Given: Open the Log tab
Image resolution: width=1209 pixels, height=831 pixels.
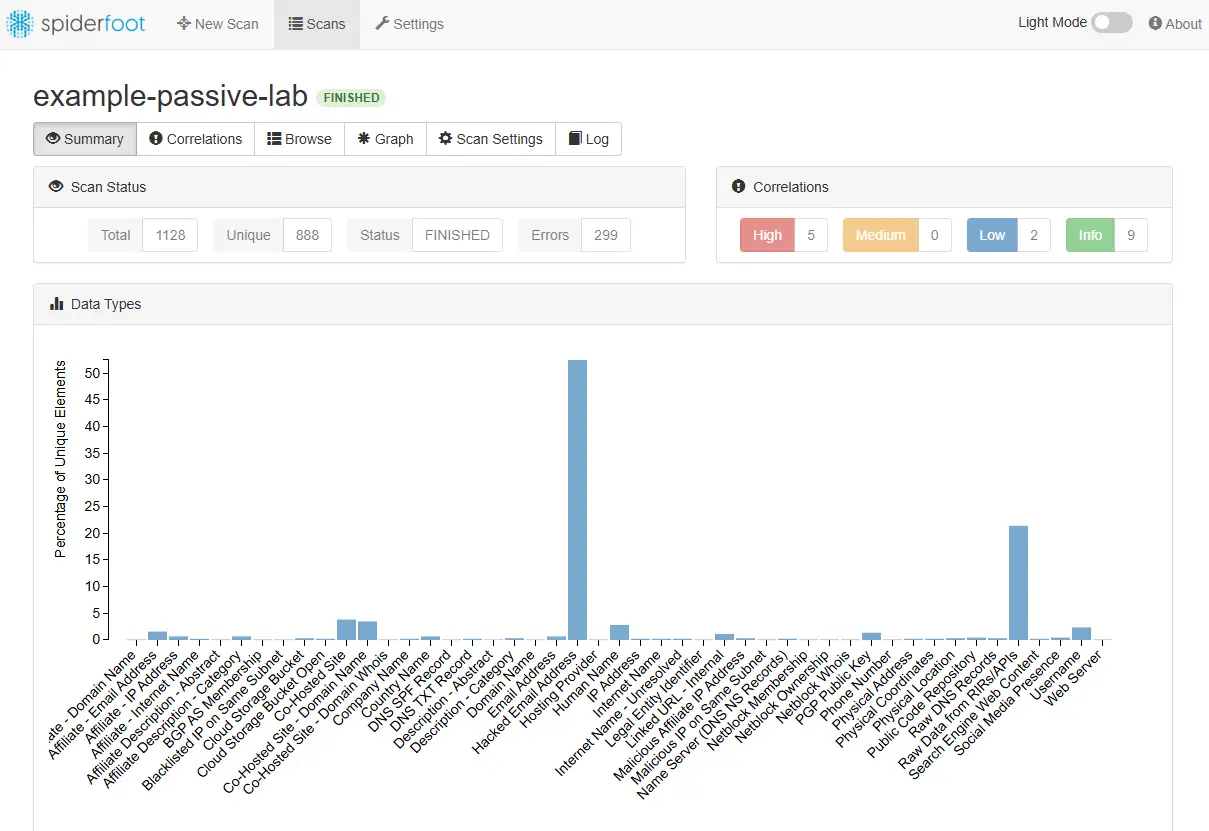Looking at the screenshot, I should [588, 139].
